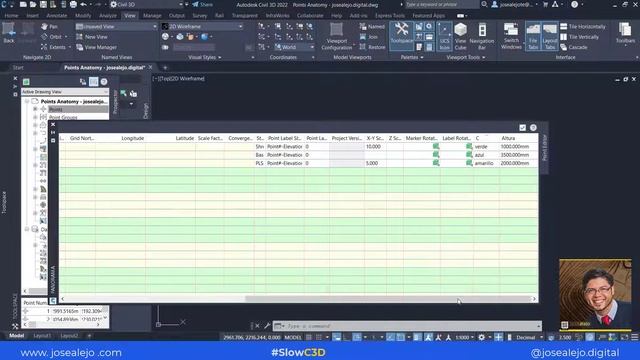The image size is (640, 360).
Task: Open the Help question mark icon
Action: click(574, 4)
